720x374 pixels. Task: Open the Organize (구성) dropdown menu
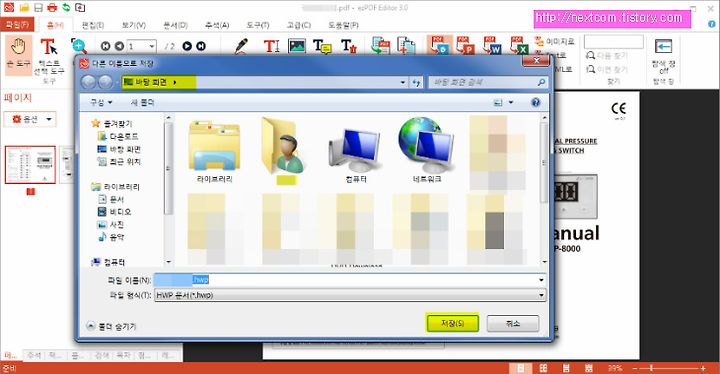pyautogui.click(x=101, y=102)
